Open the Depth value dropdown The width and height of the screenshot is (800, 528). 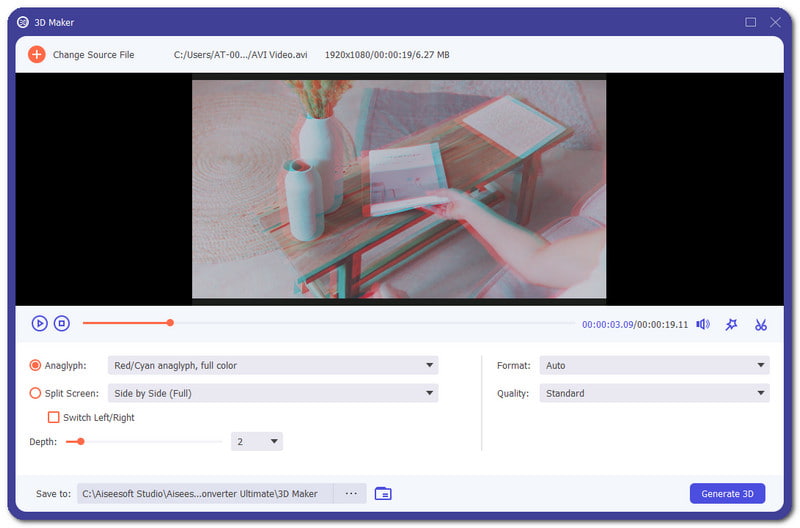tap(257, 441)
